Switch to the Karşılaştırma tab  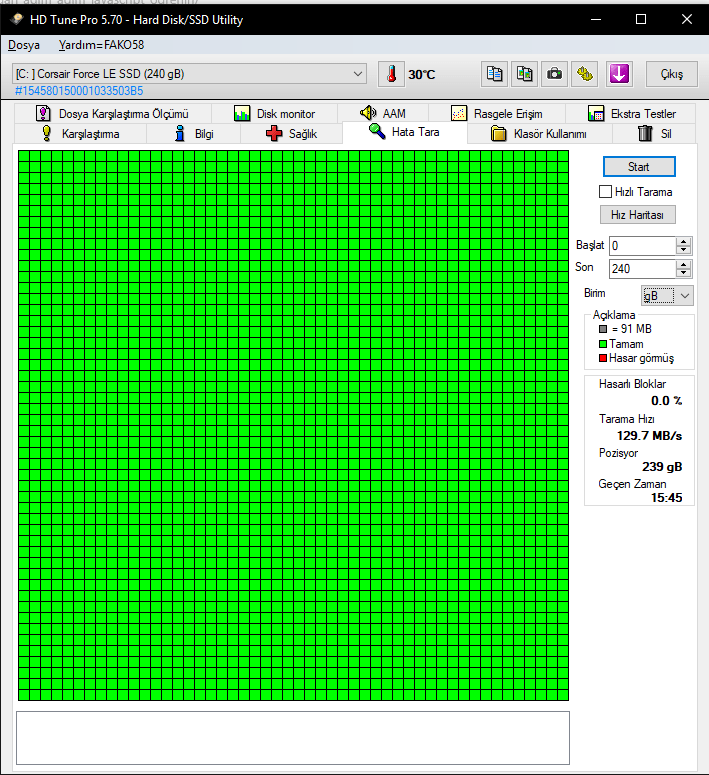pyautogui.click(x=81, y=134)
